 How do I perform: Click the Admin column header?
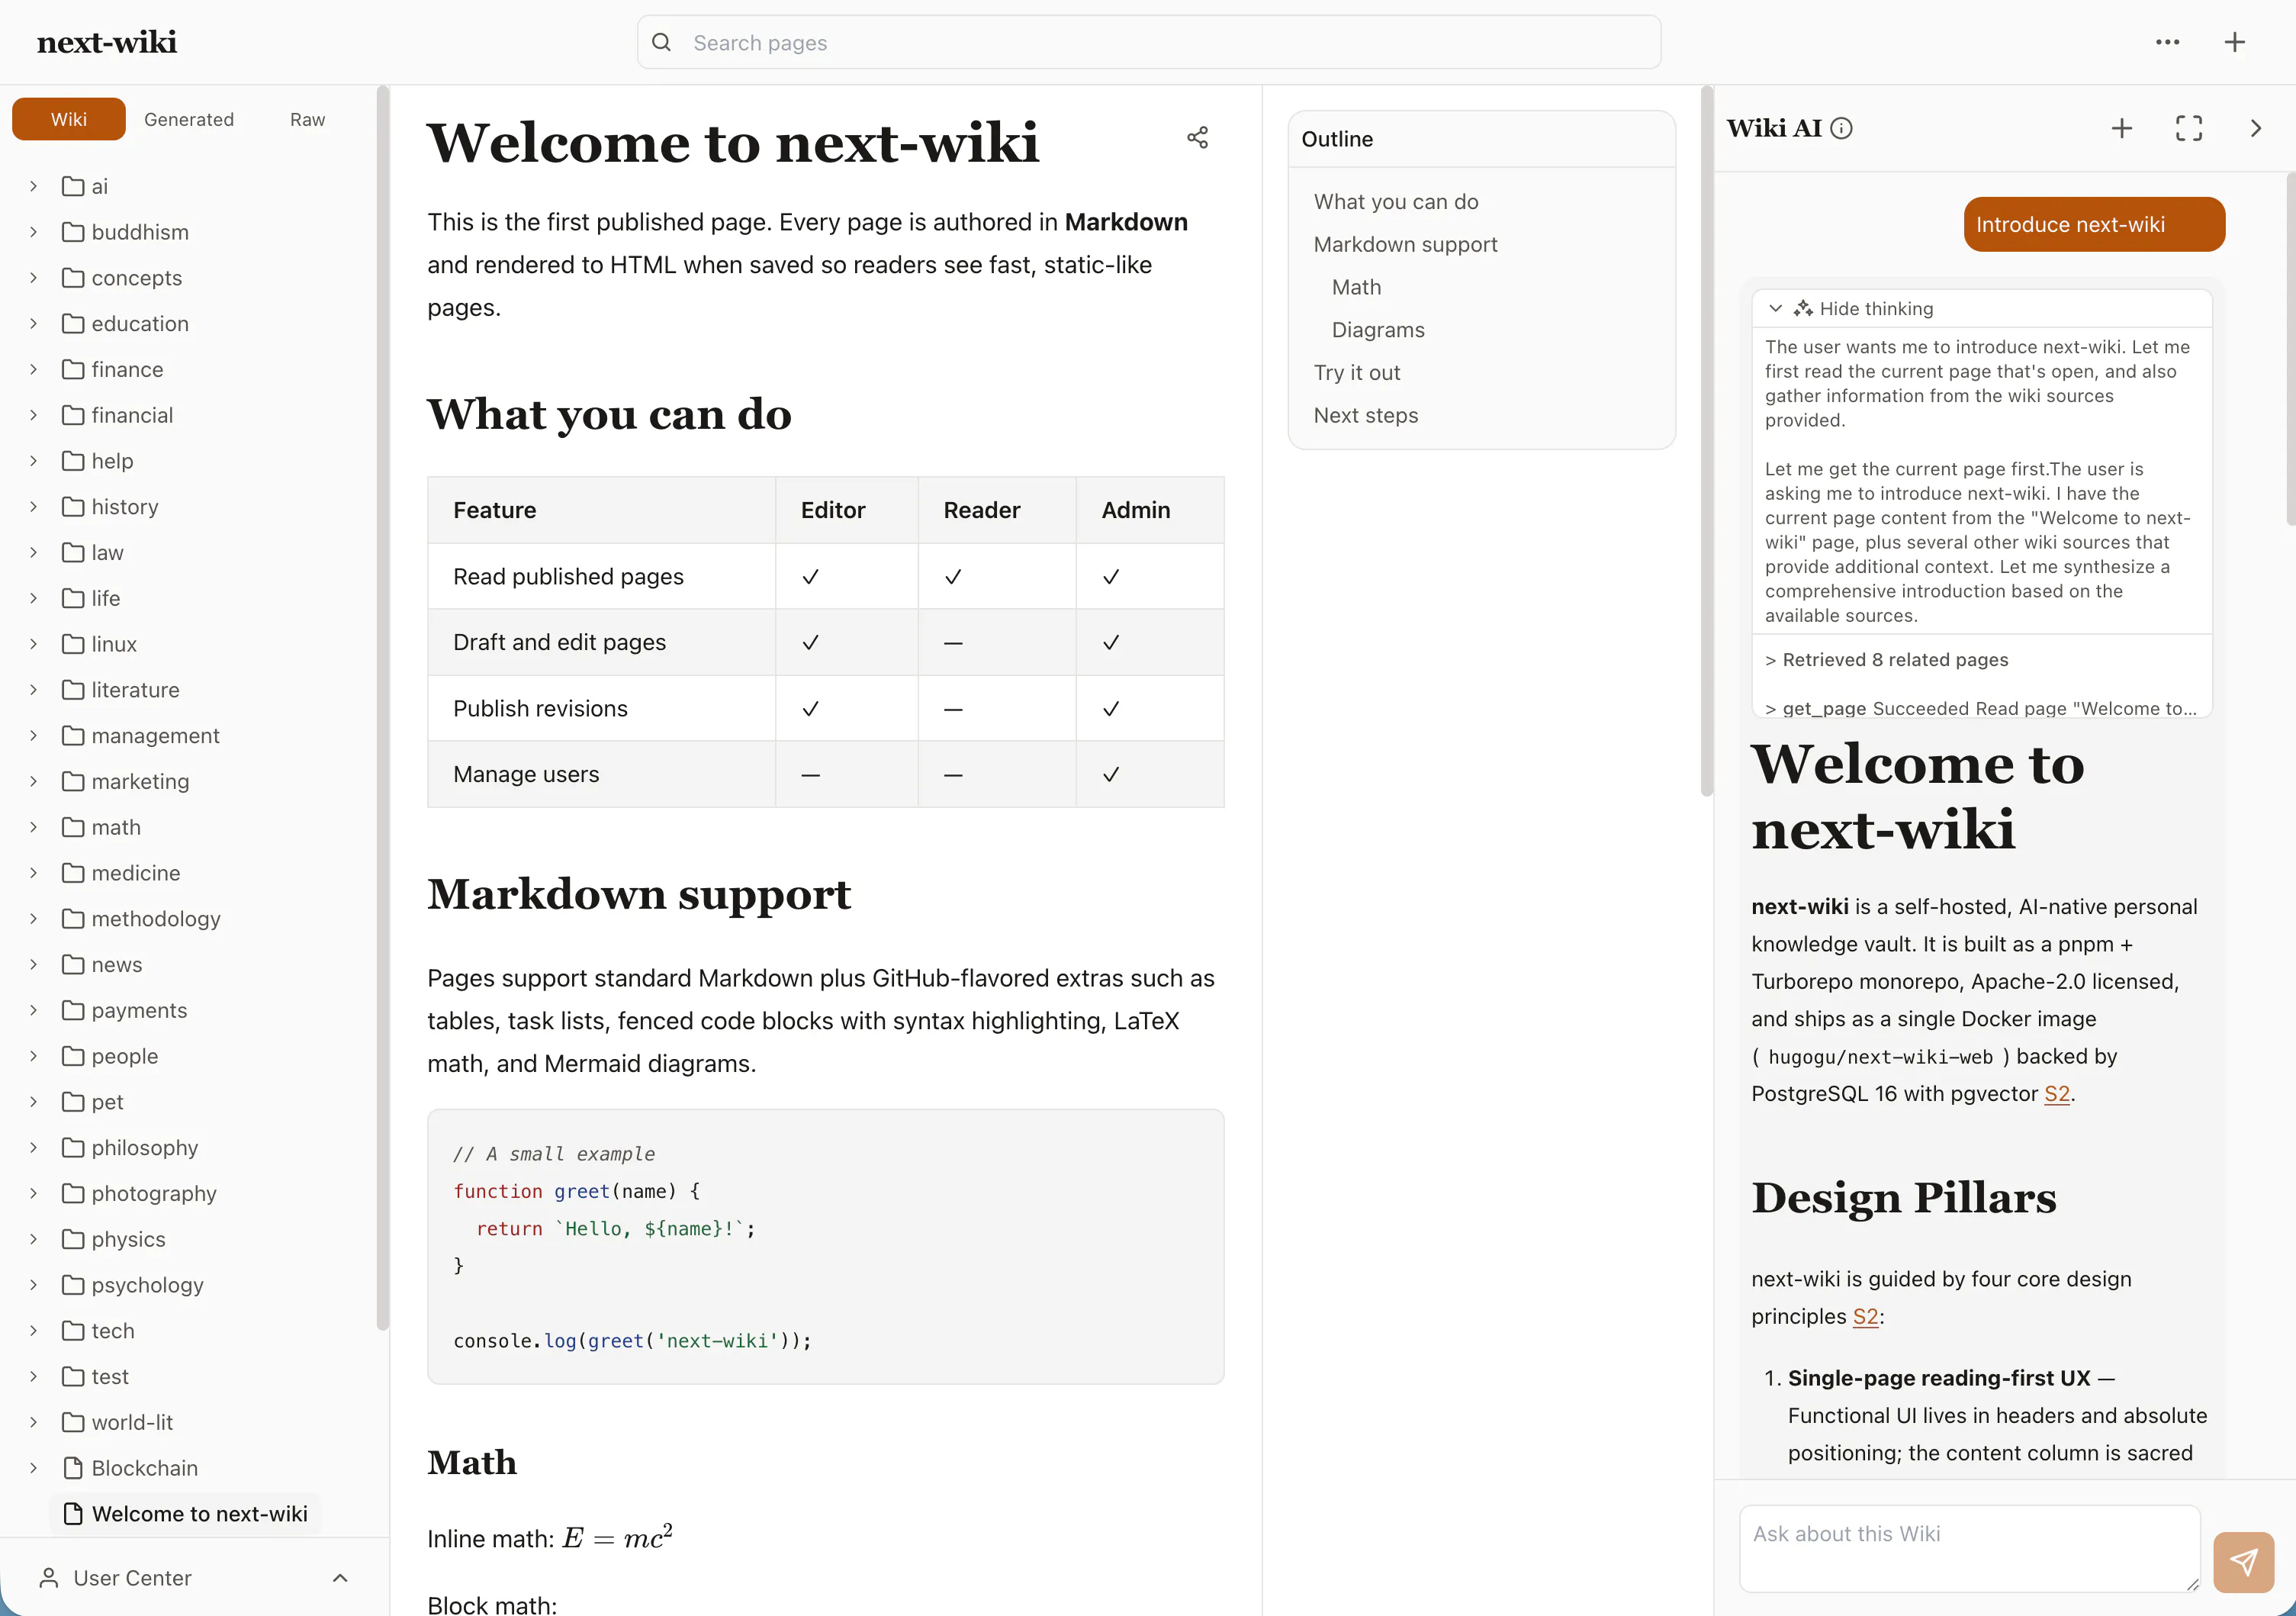[x=1149, y=510]
